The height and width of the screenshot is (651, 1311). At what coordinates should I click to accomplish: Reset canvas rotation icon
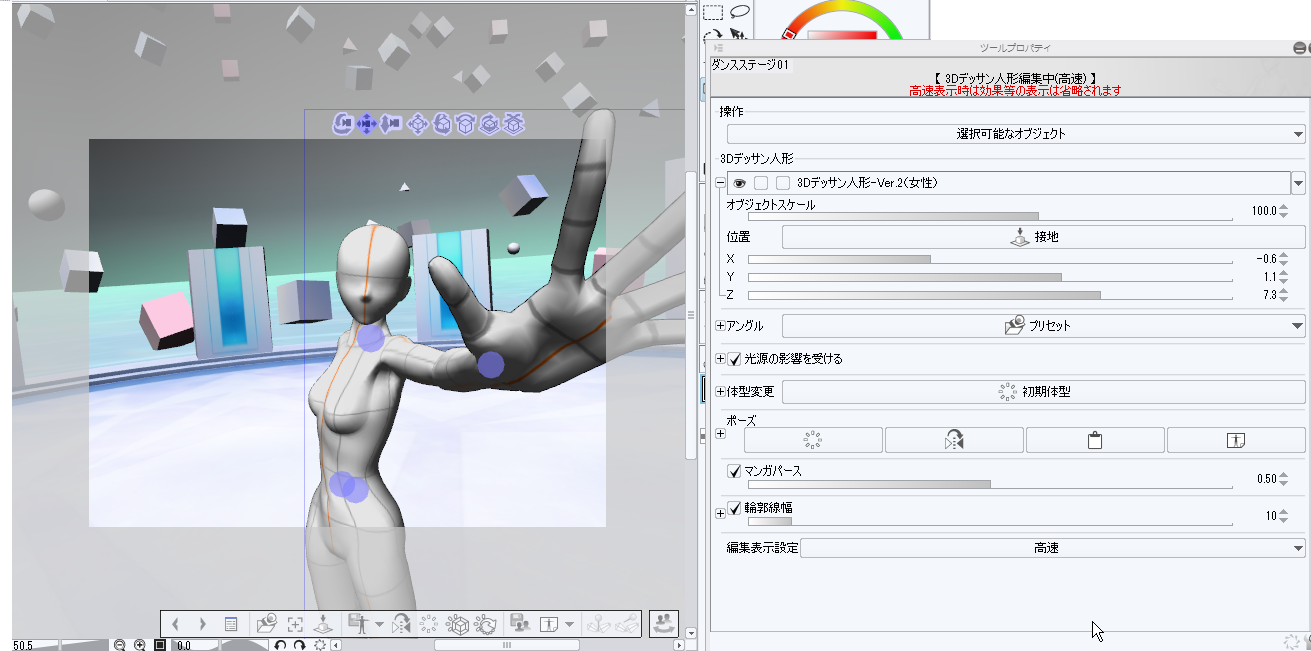tap(320, 645)
